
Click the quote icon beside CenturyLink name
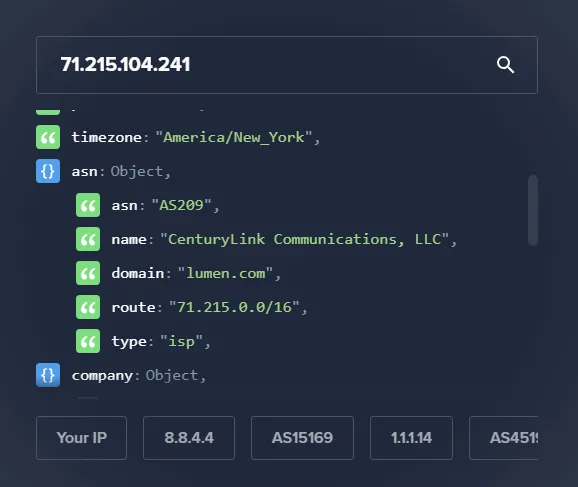click(x=88, y=239)
